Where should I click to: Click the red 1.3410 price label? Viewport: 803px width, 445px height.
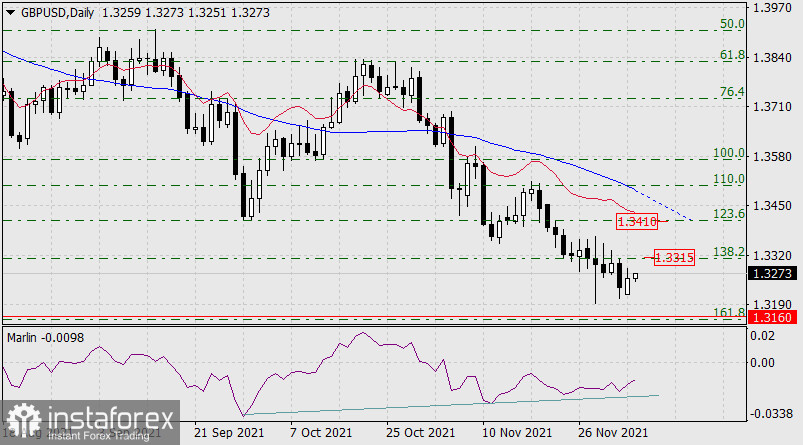click(637, 220)
